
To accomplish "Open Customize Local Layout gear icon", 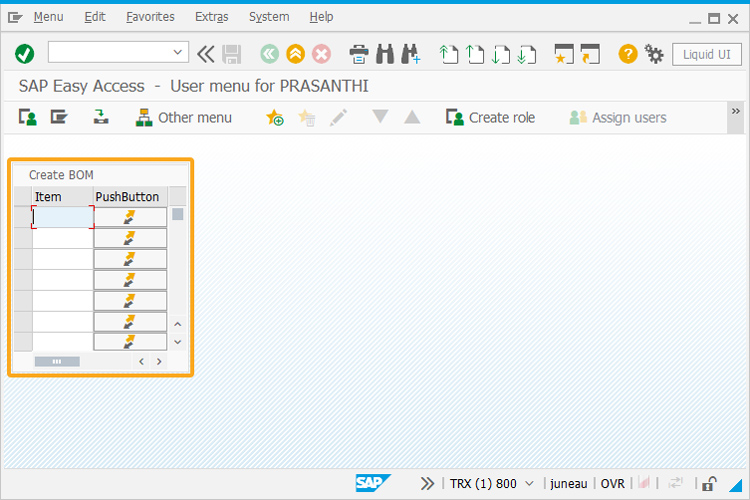I will (x=654, y=54).
